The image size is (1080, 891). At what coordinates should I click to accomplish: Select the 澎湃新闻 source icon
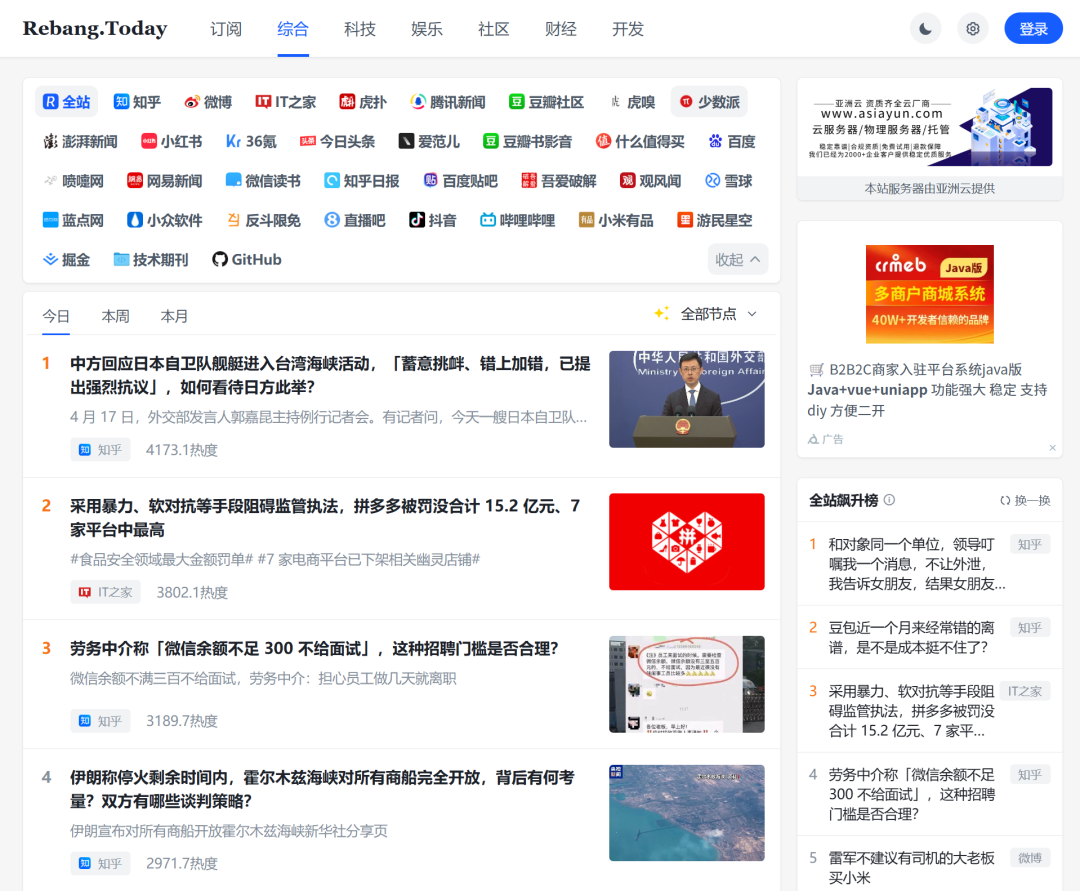pyautogui.click(x=80, y=141)
